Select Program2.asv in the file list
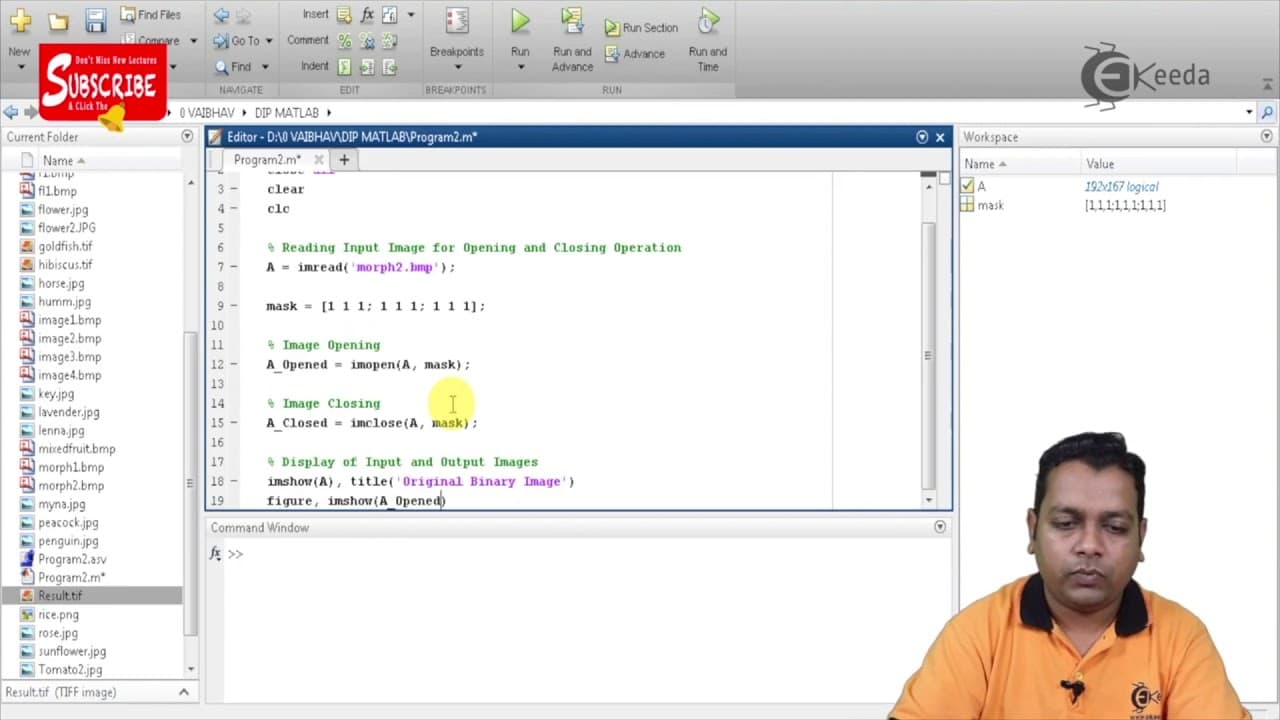This screenshot has width=1280, height=720. coord(72,560)
